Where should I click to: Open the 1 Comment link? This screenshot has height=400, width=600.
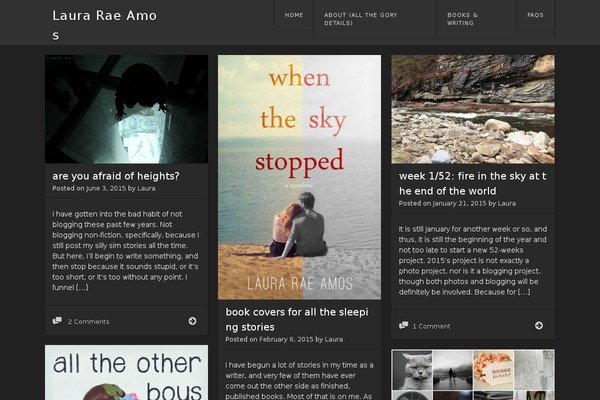point(431,326)
